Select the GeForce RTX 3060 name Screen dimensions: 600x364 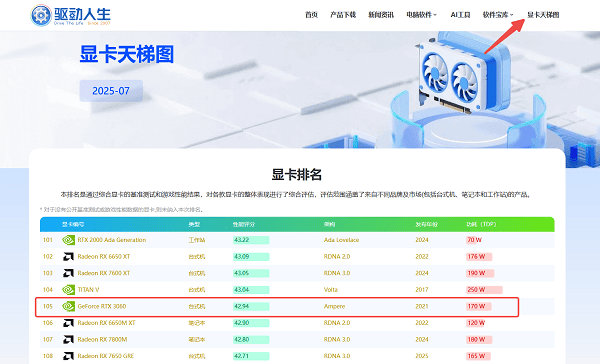click(x=102, y=306)
